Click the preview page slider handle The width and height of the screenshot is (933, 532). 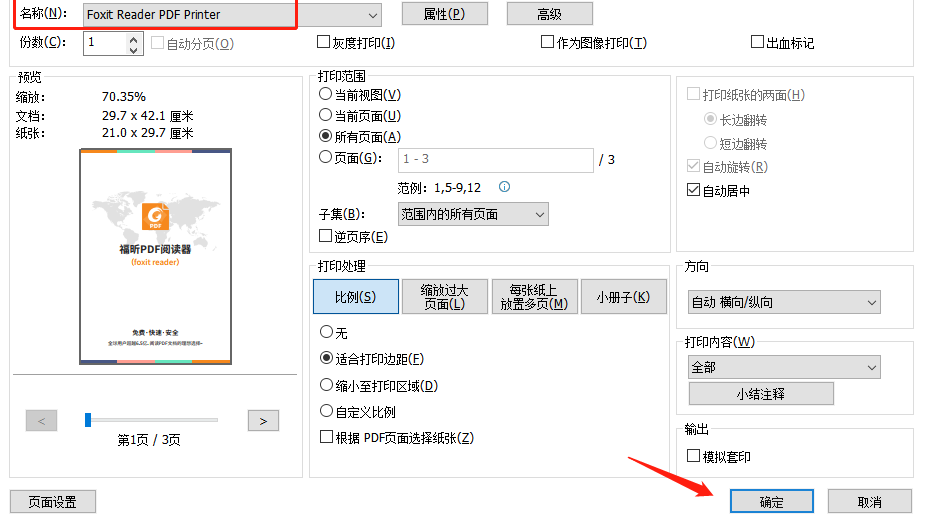(x=88, y=420)
